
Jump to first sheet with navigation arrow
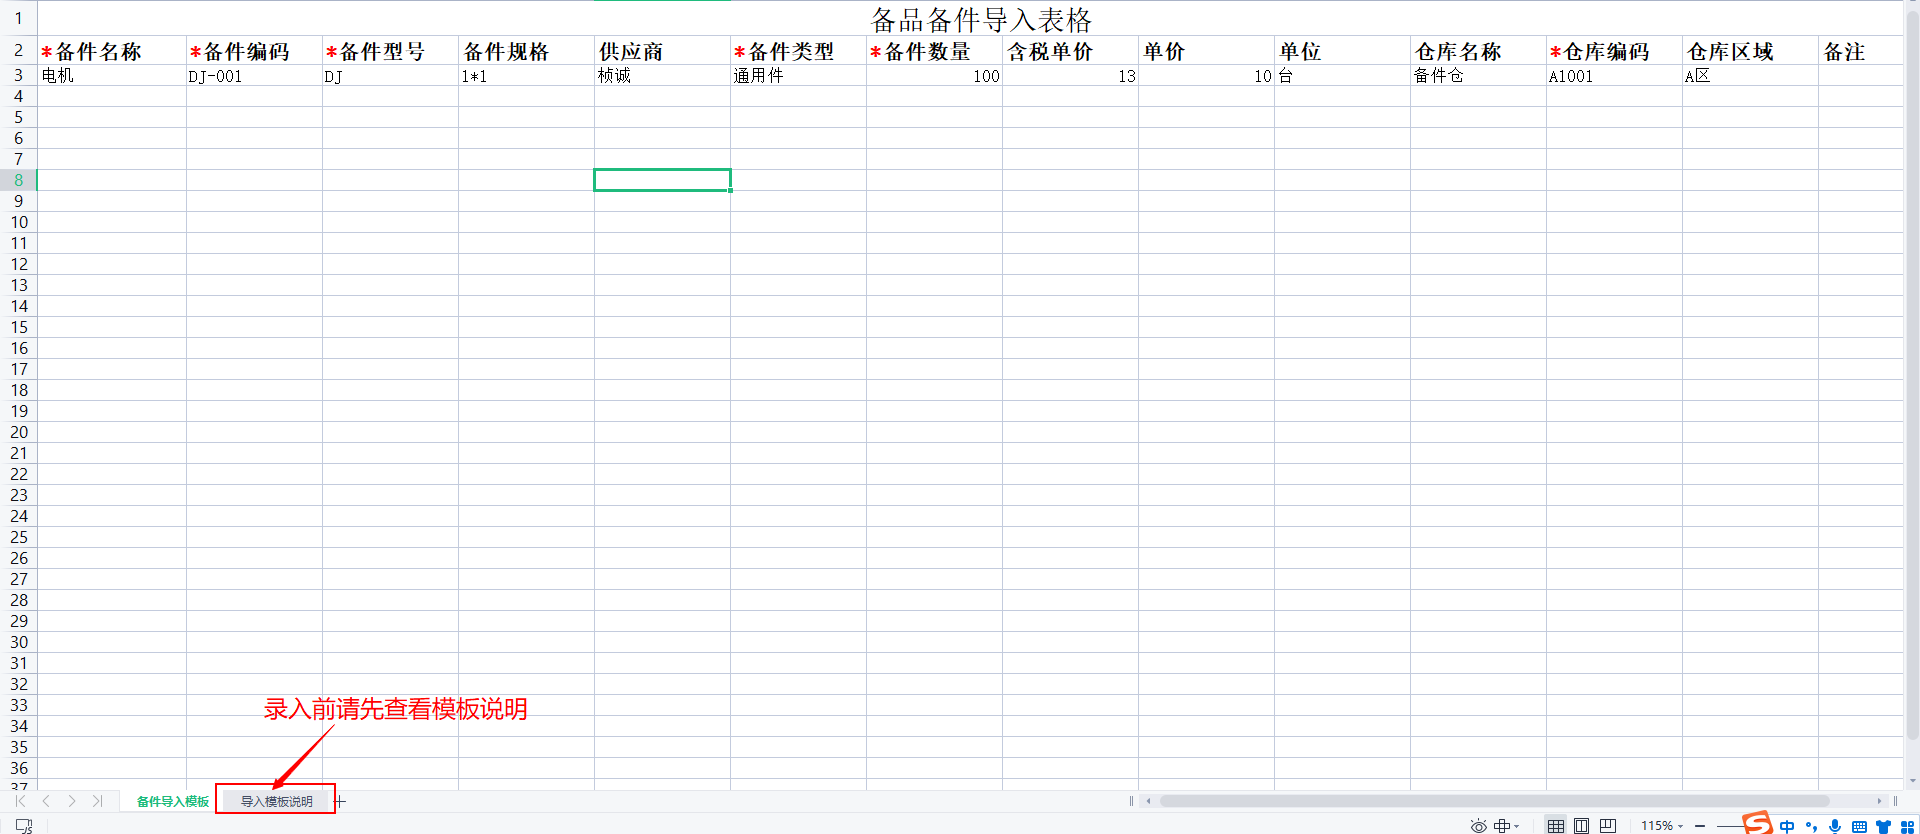20,801
